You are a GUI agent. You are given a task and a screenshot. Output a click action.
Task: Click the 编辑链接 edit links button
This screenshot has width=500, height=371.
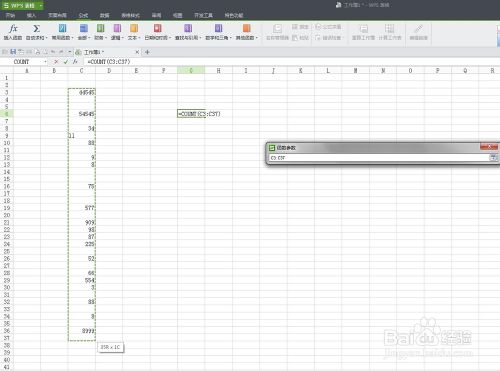click(x=418, y=32)
